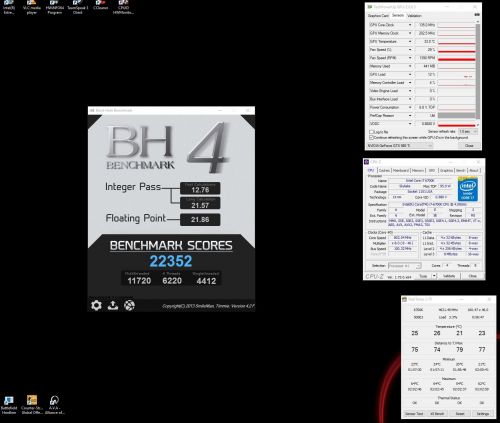Open the TeamSpeak 3 Client desktop icon
Image resolution: width=500 pixels, height=423 pixels.
[77, 7]
